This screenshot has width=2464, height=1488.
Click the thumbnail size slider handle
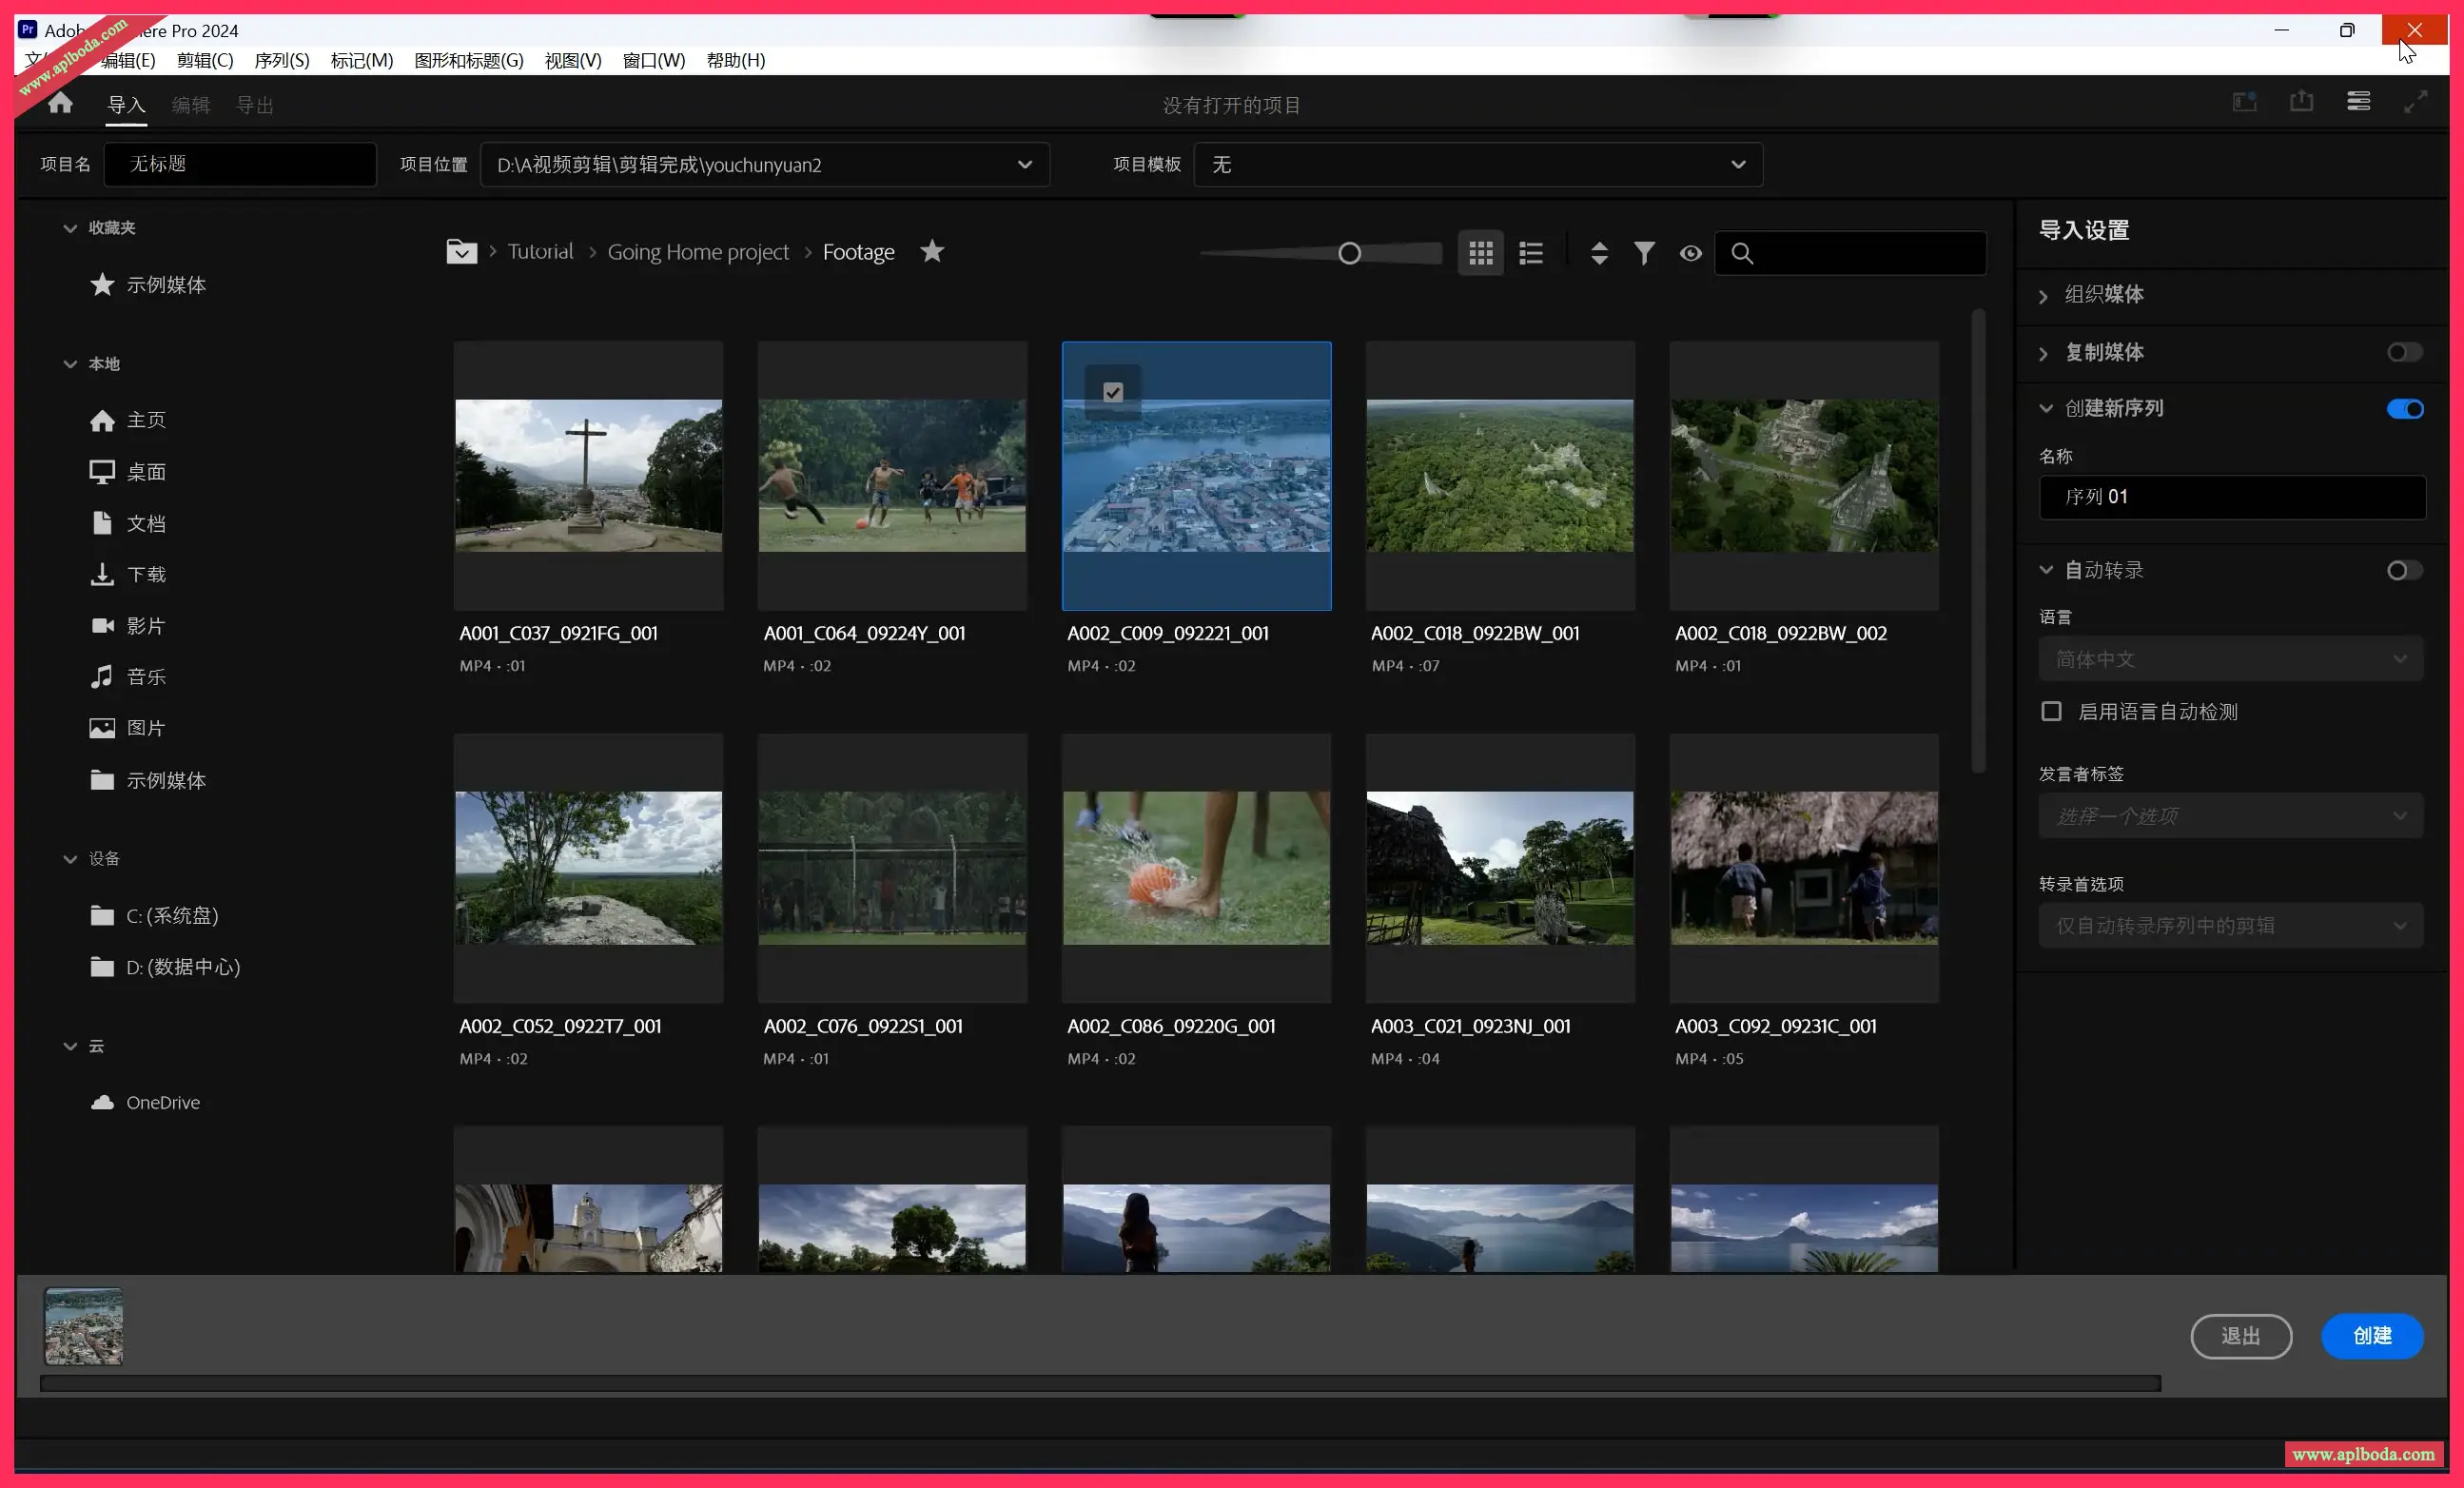1349,254
